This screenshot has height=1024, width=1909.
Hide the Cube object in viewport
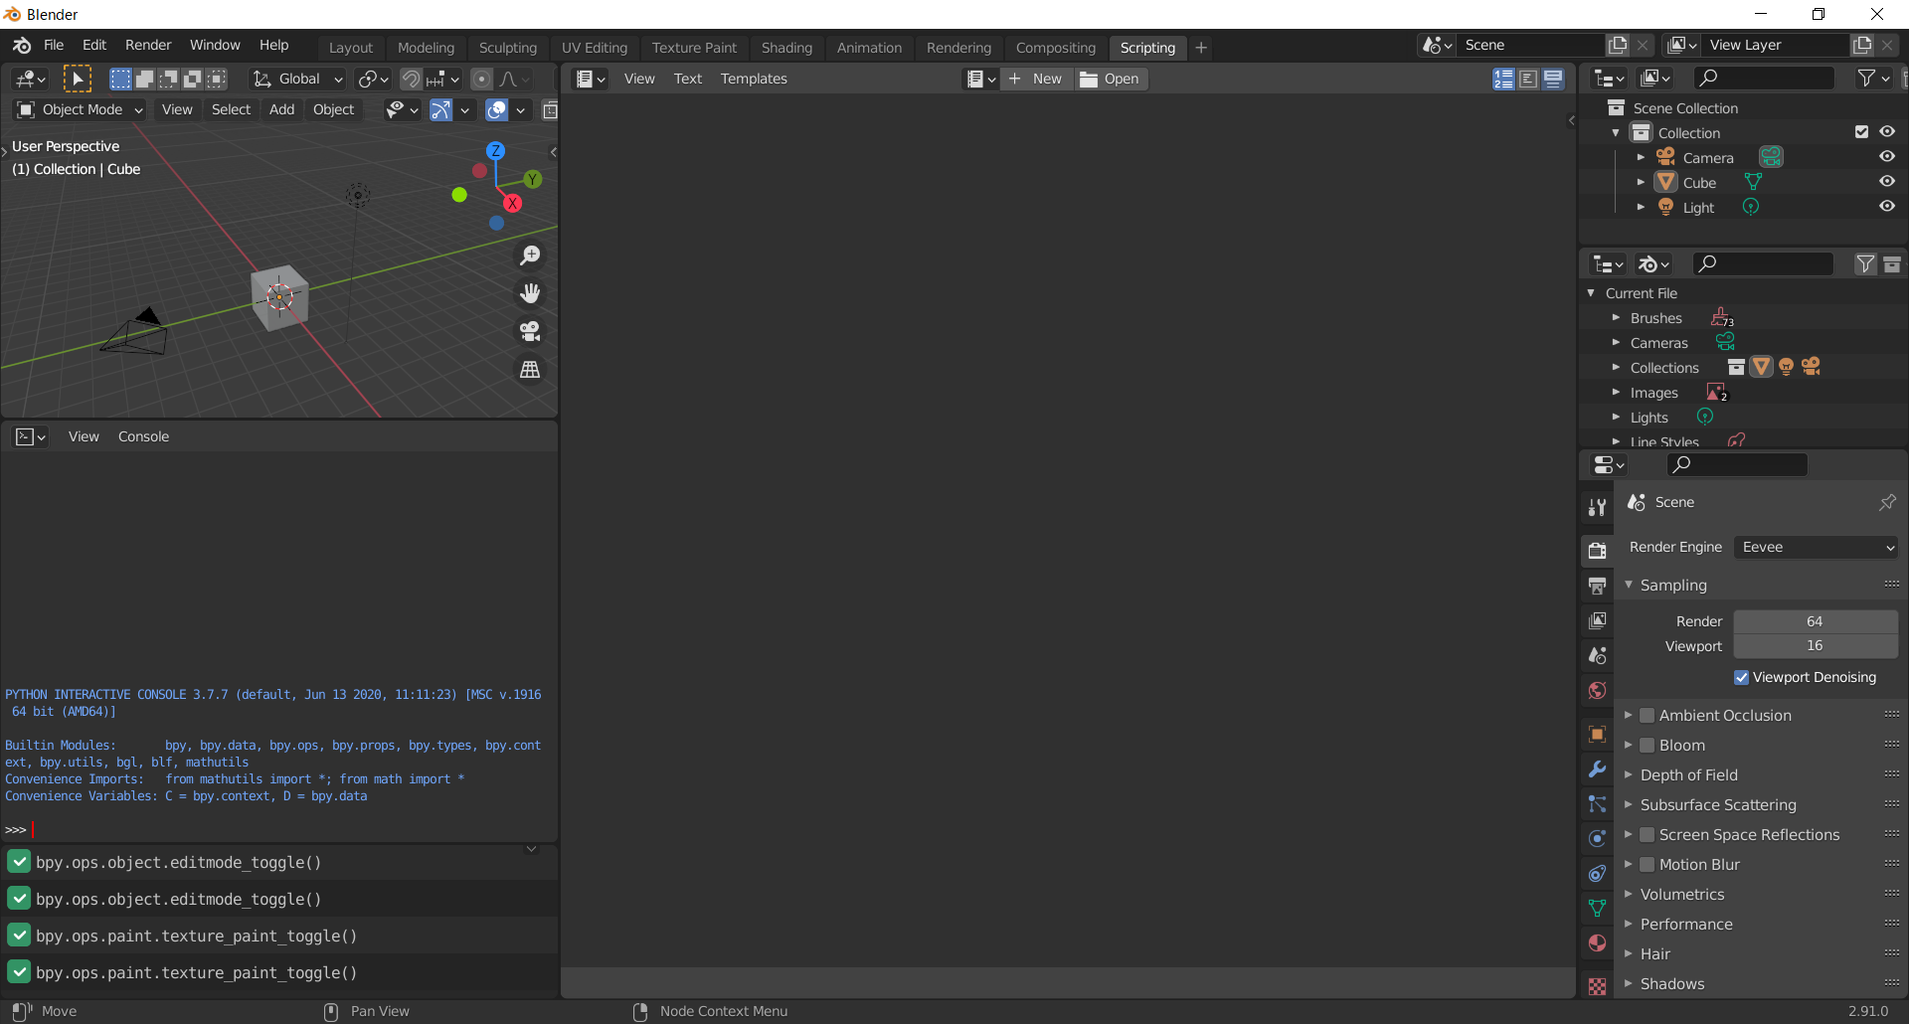(1887, 182)
